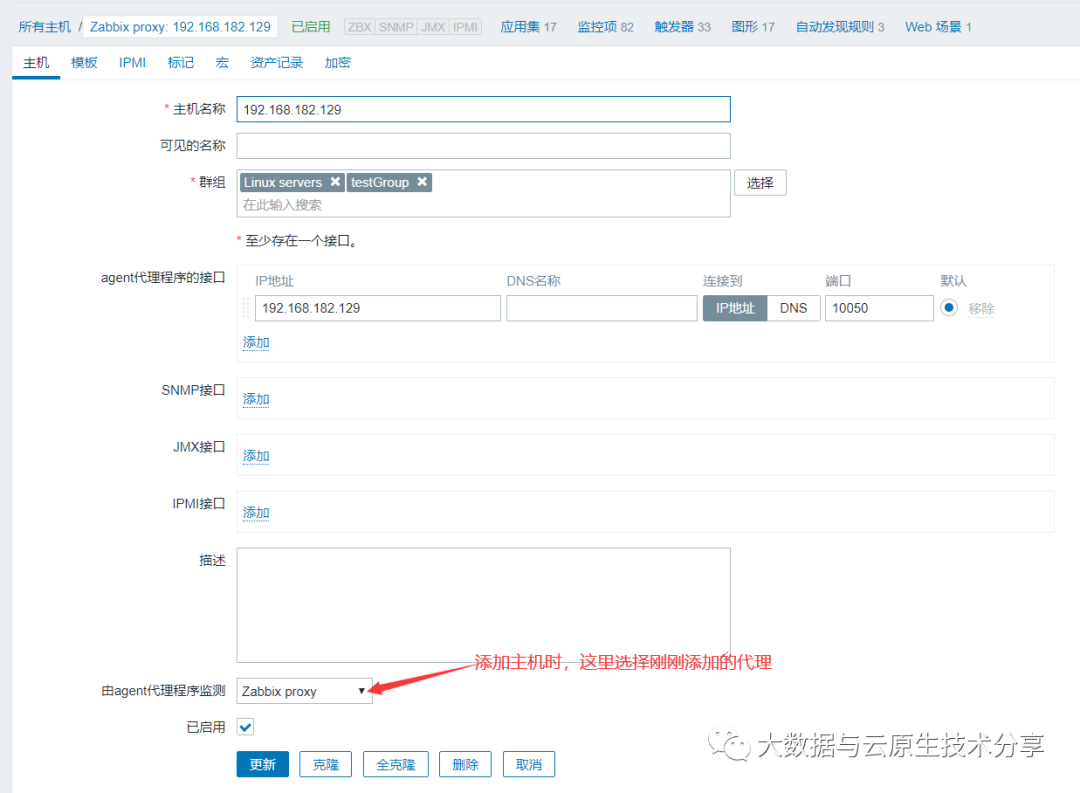Remove the Linux servers group tag
Image resolution: width=1080 pixels, height=793 pixels.
(x=335, y=182)
